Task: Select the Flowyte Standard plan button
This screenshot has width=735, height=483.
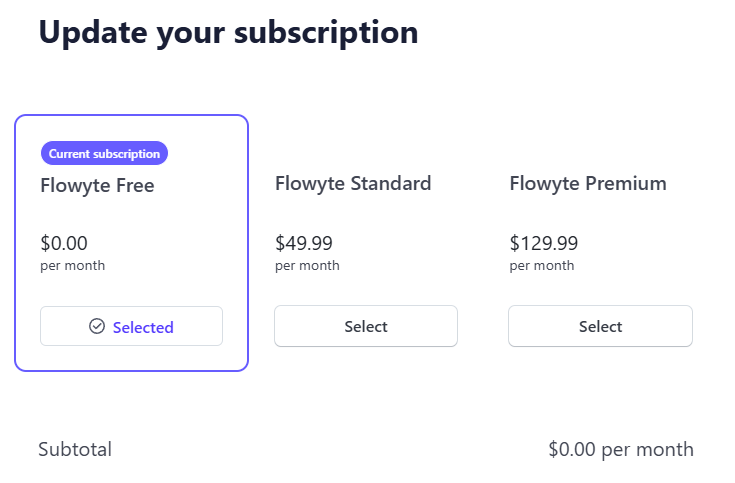Action: (x=366, y=326)
